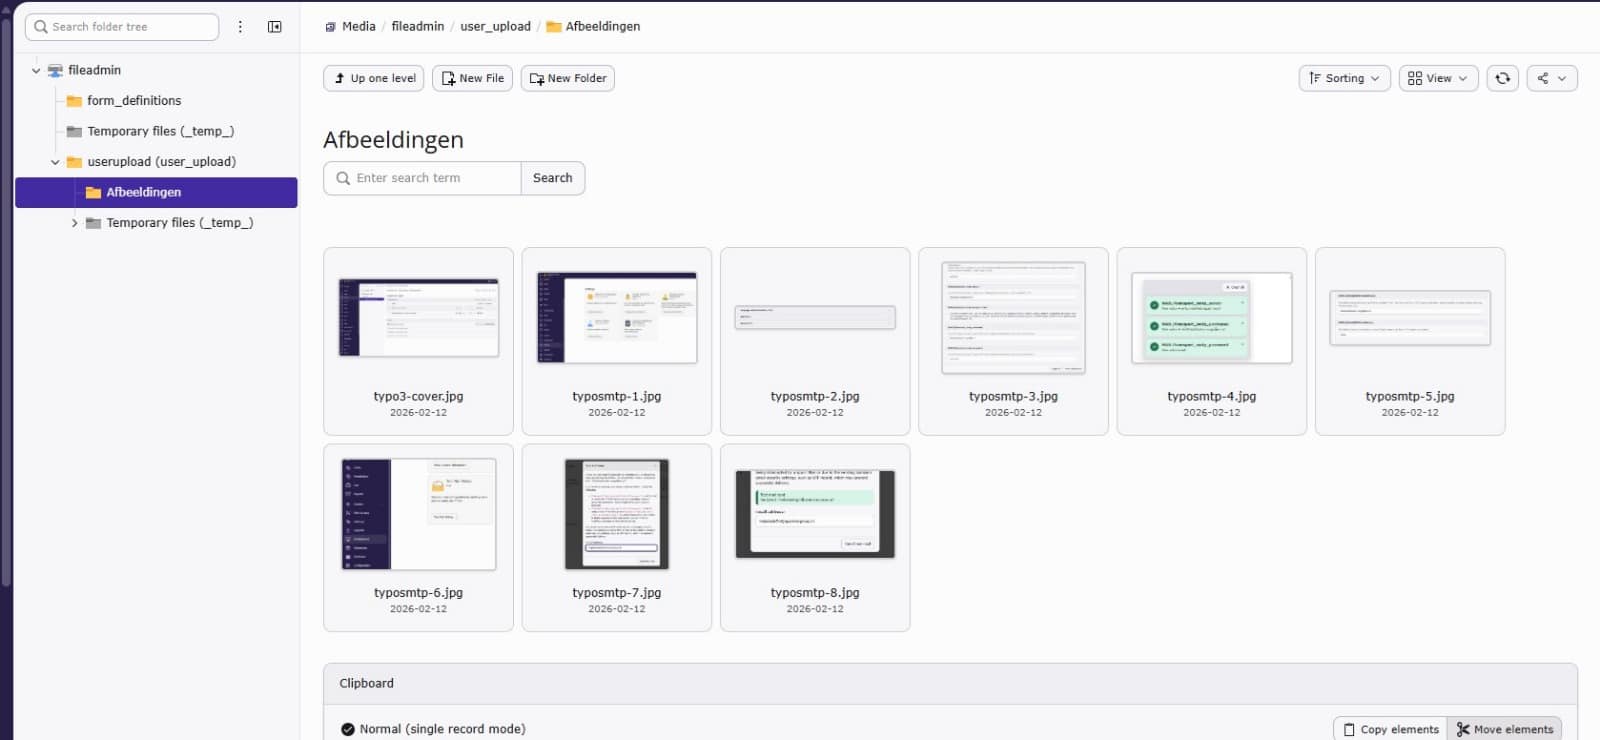Click the fileadmin storage icon in tree
Viewport: 1600px width, 740px height.
tap(55, 70)
